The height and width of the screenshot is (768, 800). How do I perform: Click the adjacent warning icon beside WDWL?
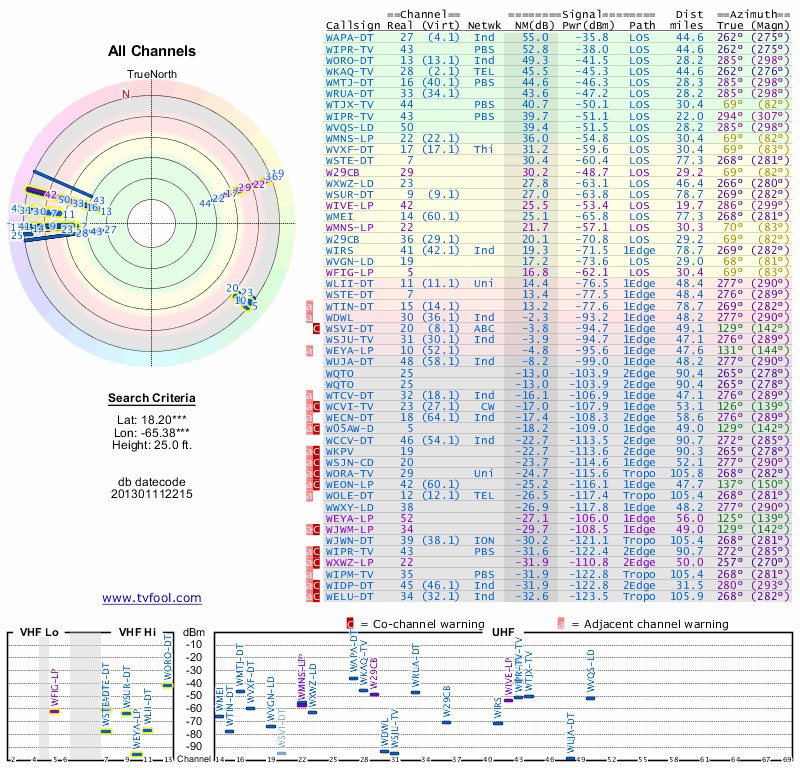(x=309, y=317)
